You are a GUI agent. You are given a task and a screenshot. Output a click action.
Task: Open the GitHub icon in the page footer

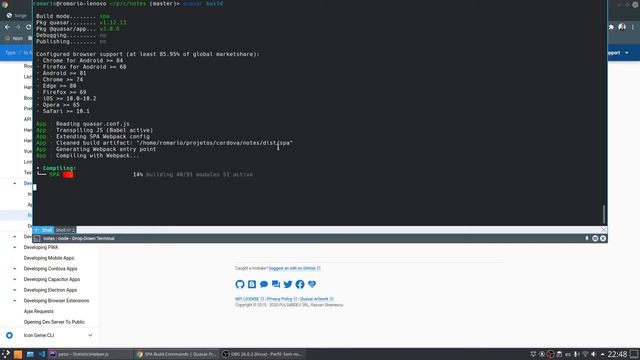240,284
